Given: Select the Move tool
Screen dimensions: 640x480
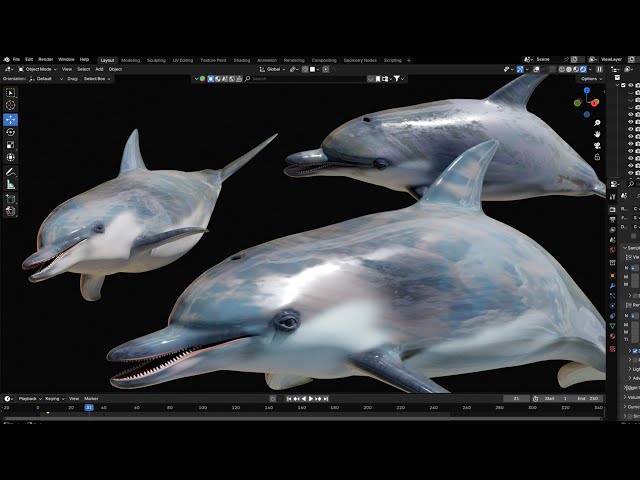Looking at the screenshot, I should click(x=10, y=120).
